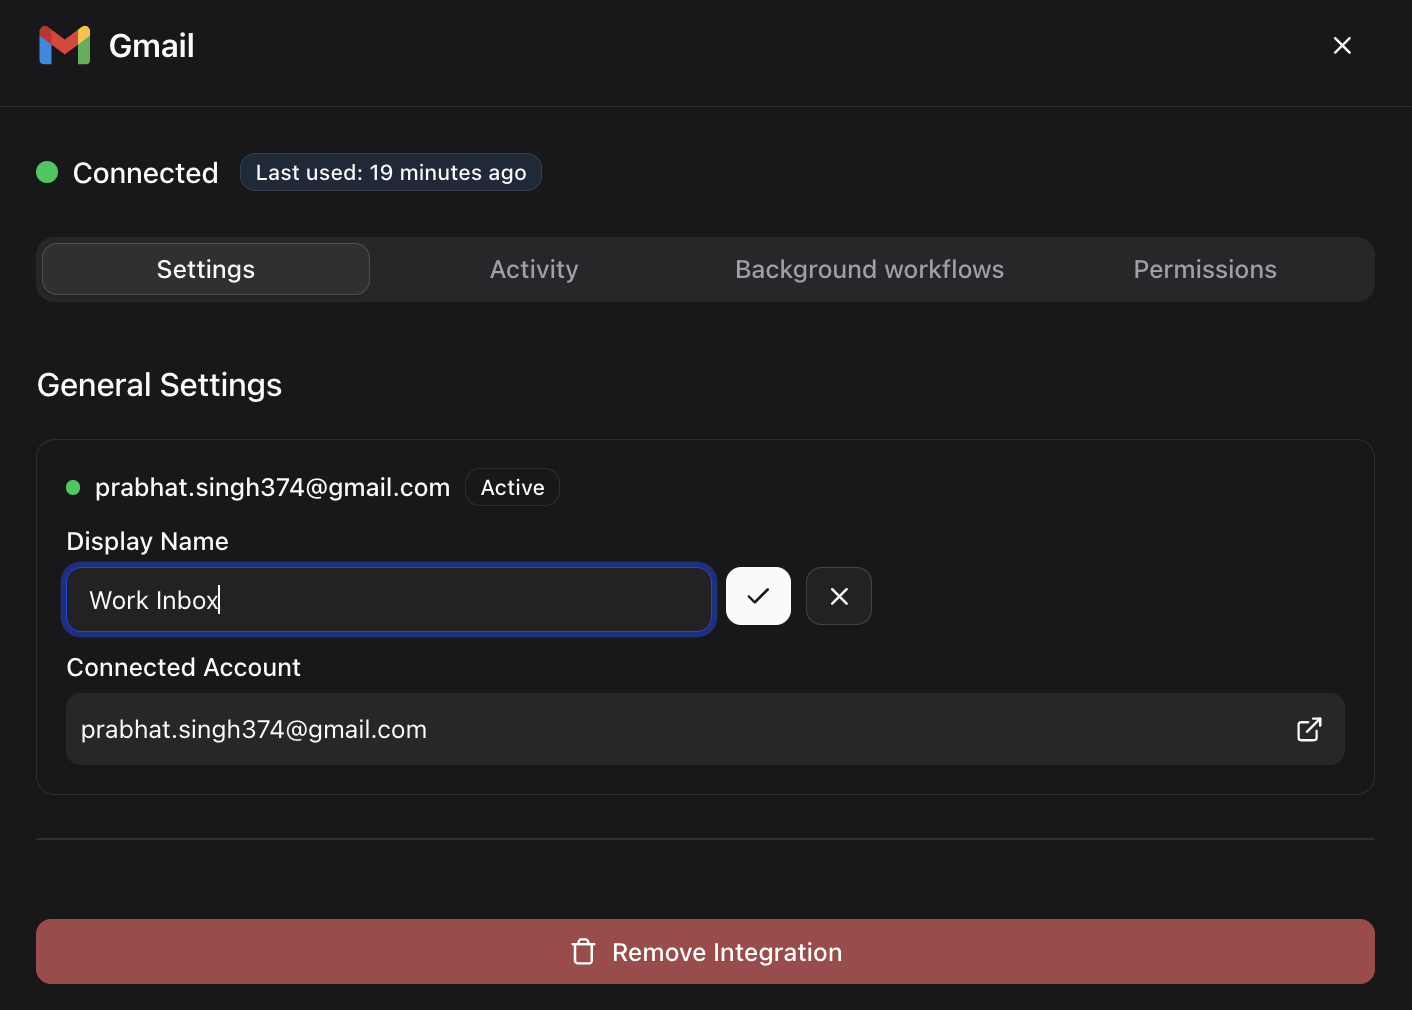Click the General Settings heading
This screenshot has height=1010, width=1412.
coord(159,385)
